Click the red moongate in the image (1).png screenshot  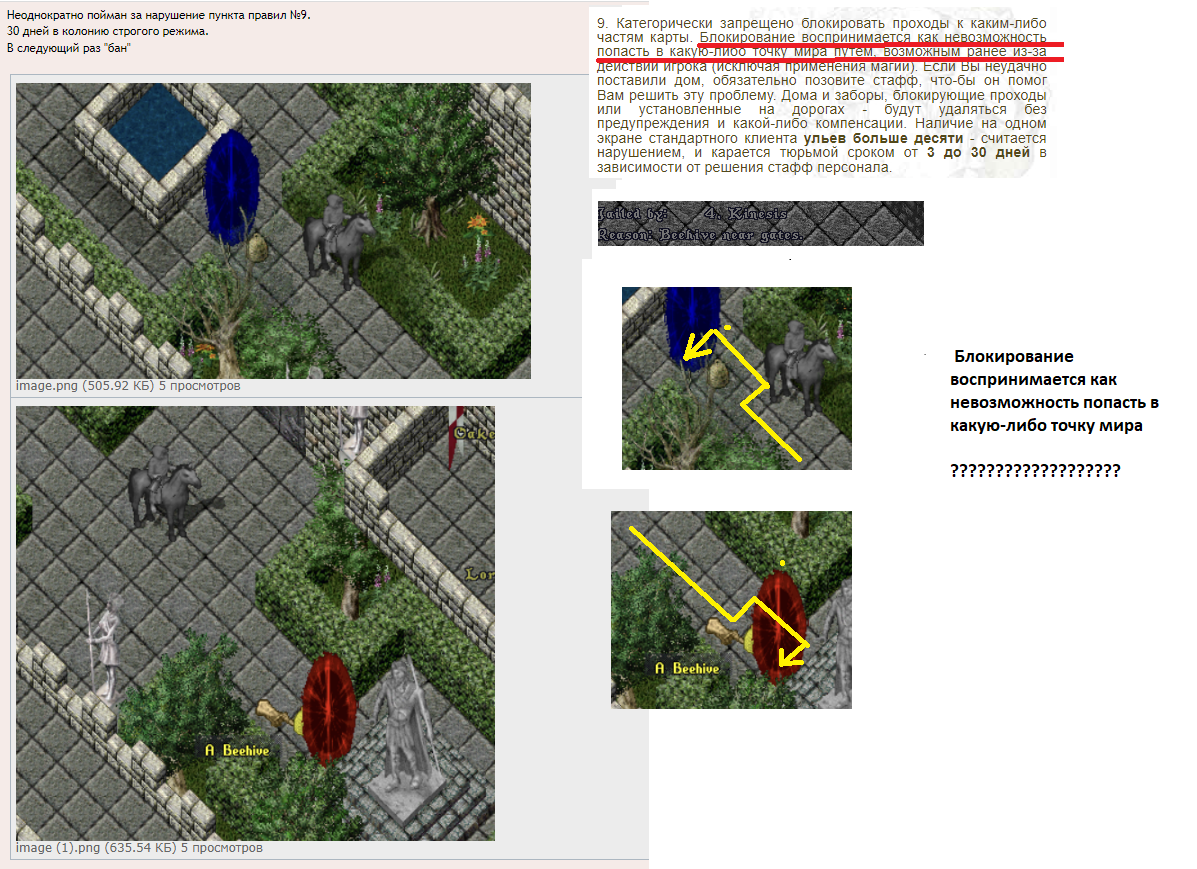tap(329, 708)
